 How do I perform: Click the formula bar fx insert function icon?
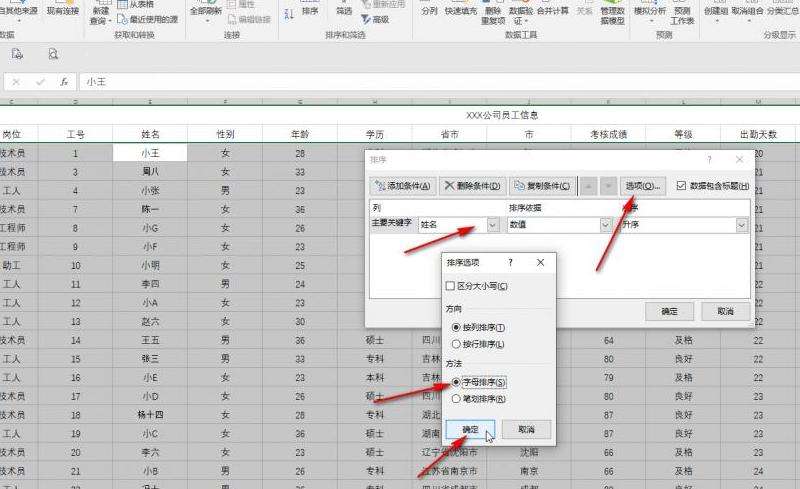pyautogui.click(x=64, y=82)
